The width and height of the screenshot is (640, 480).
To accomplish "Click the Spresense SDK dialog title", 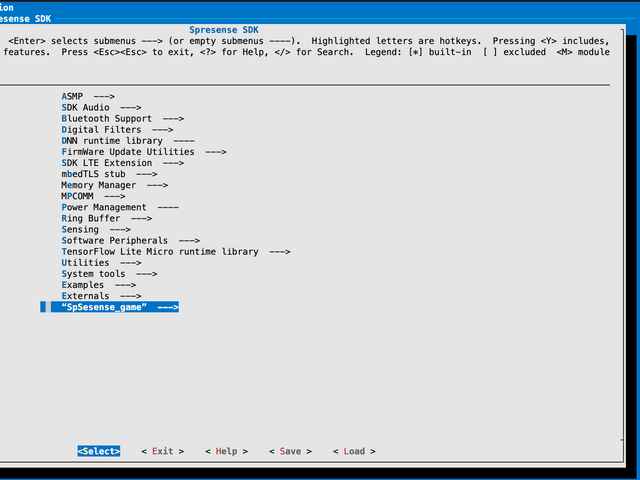I will click(x=224, y=30).
